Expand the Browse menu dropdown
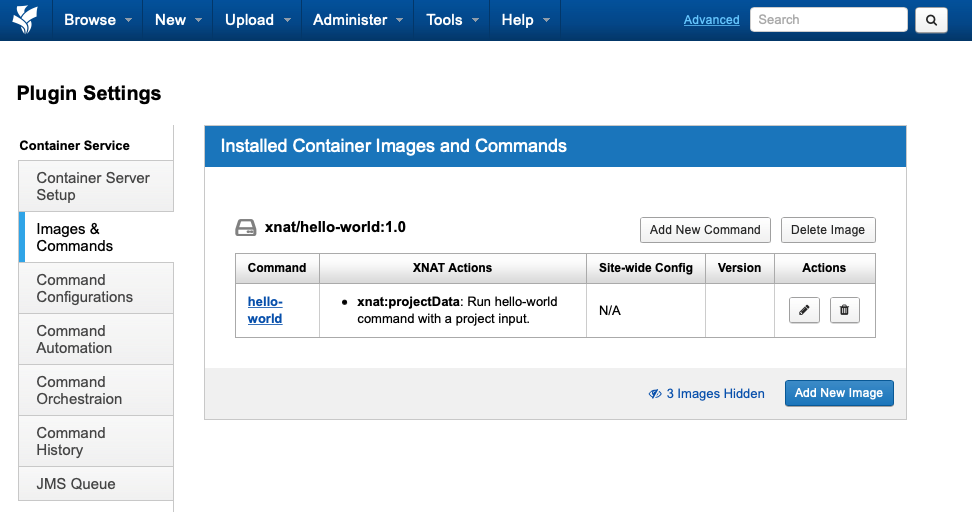The width and height of the screenshot is (972, 512). coord(98,20)
